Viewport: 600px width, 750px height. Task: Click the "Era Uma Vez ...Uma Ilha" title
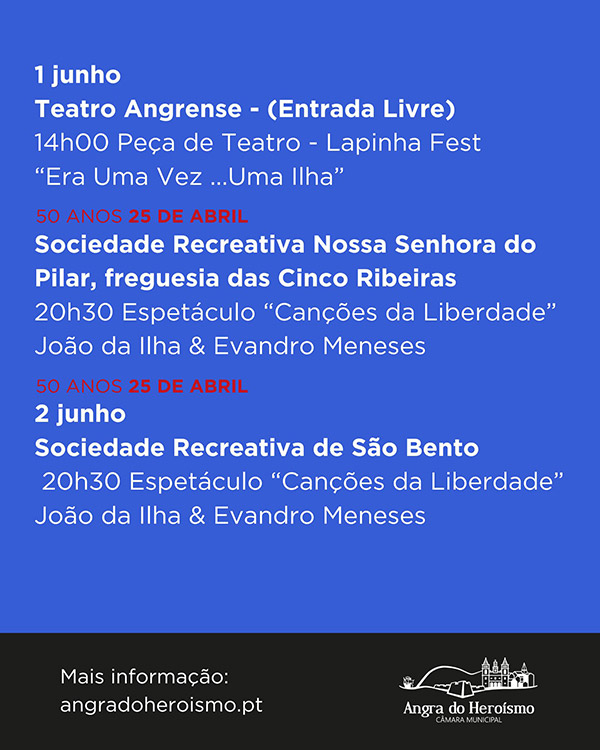pyautogui.click(x=189, y=176)
